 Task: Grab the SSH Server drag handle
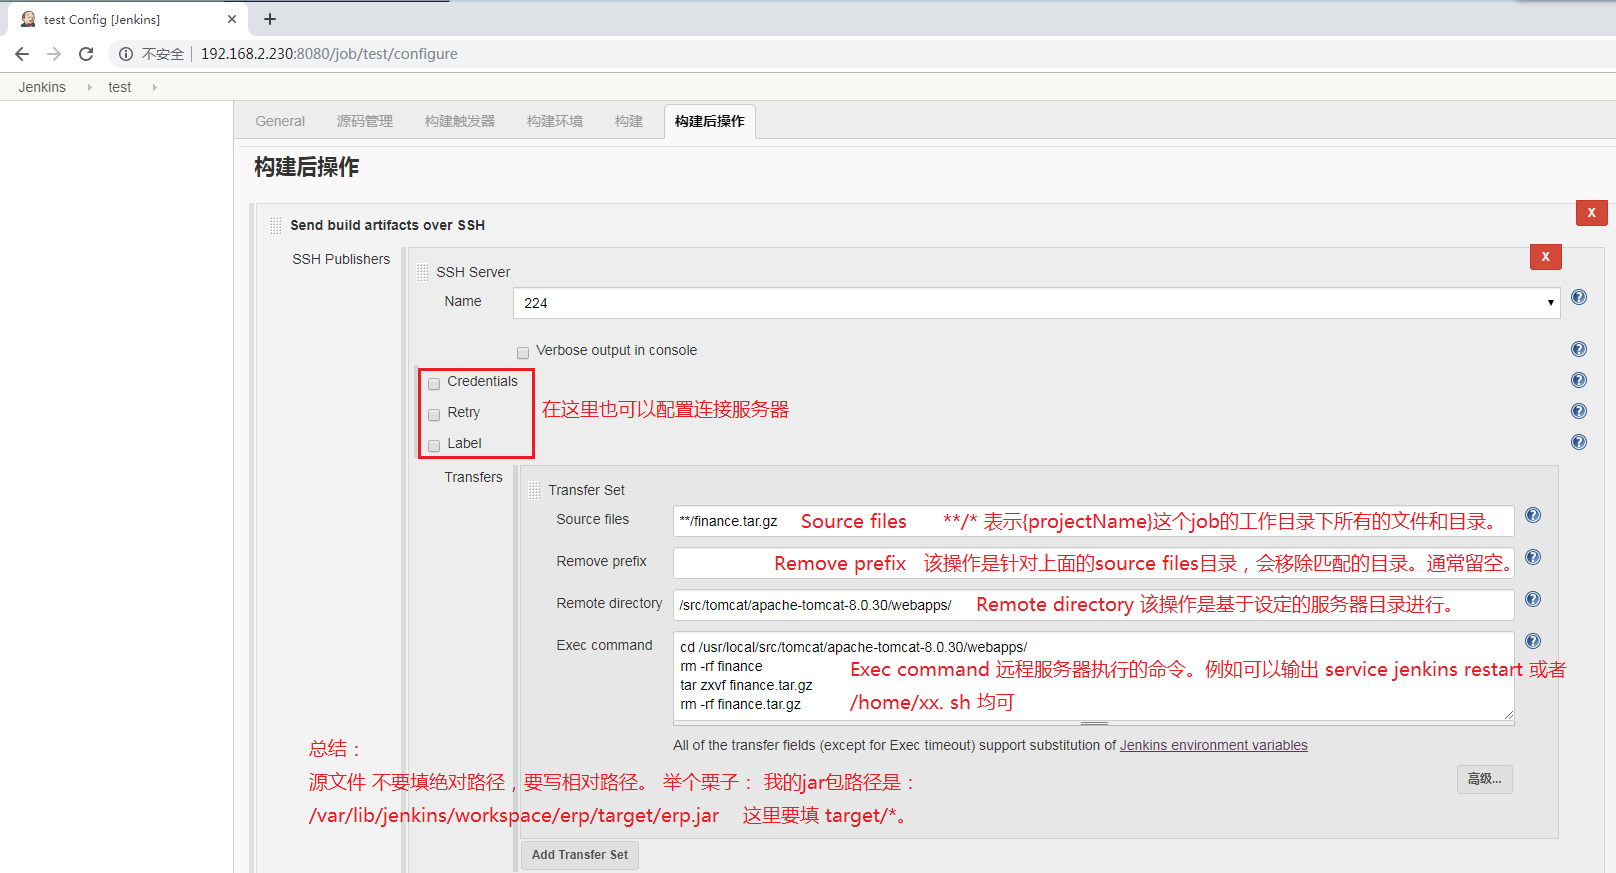click(423, 272)
